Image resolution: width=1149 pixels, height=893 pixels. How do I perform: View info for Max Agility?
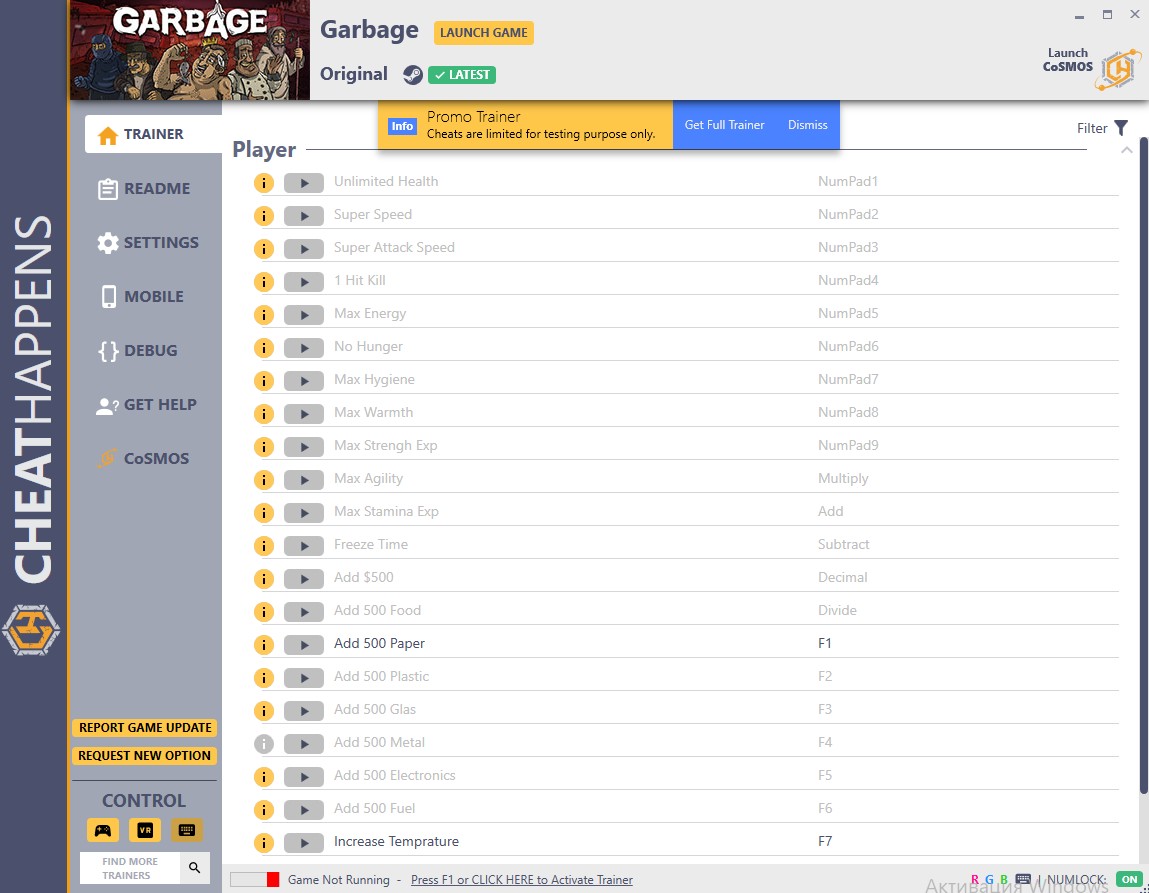[x=264, y=480]
